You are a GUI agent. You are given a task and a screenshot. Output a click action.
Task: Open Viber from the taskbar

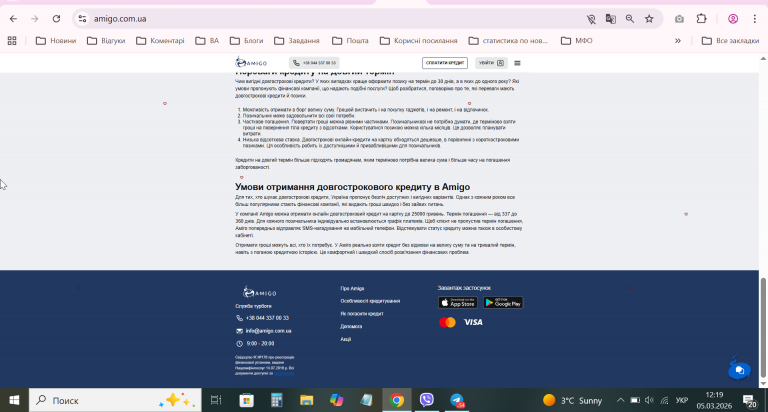(x=427, y=400)
